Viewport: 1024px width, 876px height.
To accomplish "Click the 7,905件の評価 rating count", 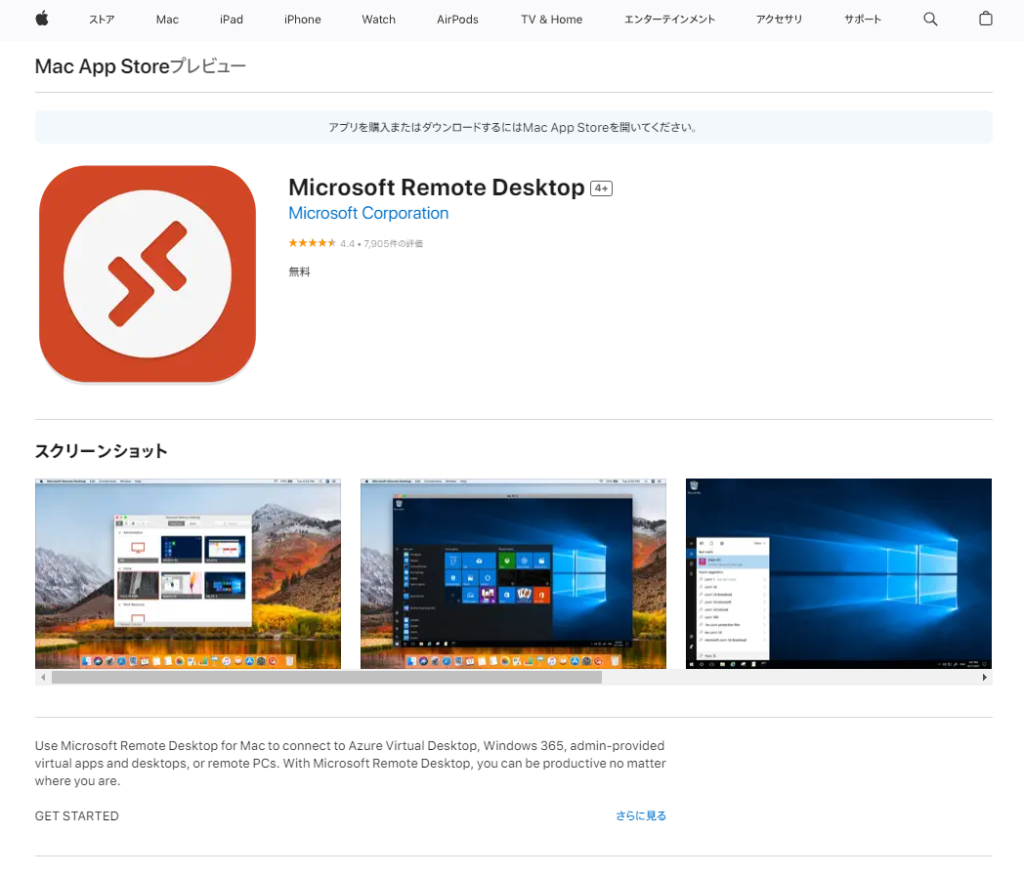I will coord(393,244).
